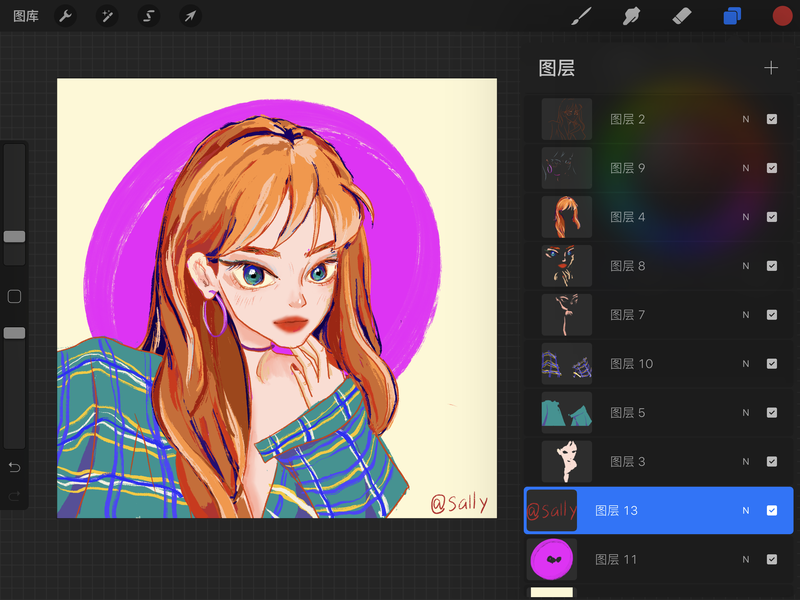Open blend mode N for 图层 13
Image resolution: width=800 pixels, height=600 pixels.
tap(746, 511)
